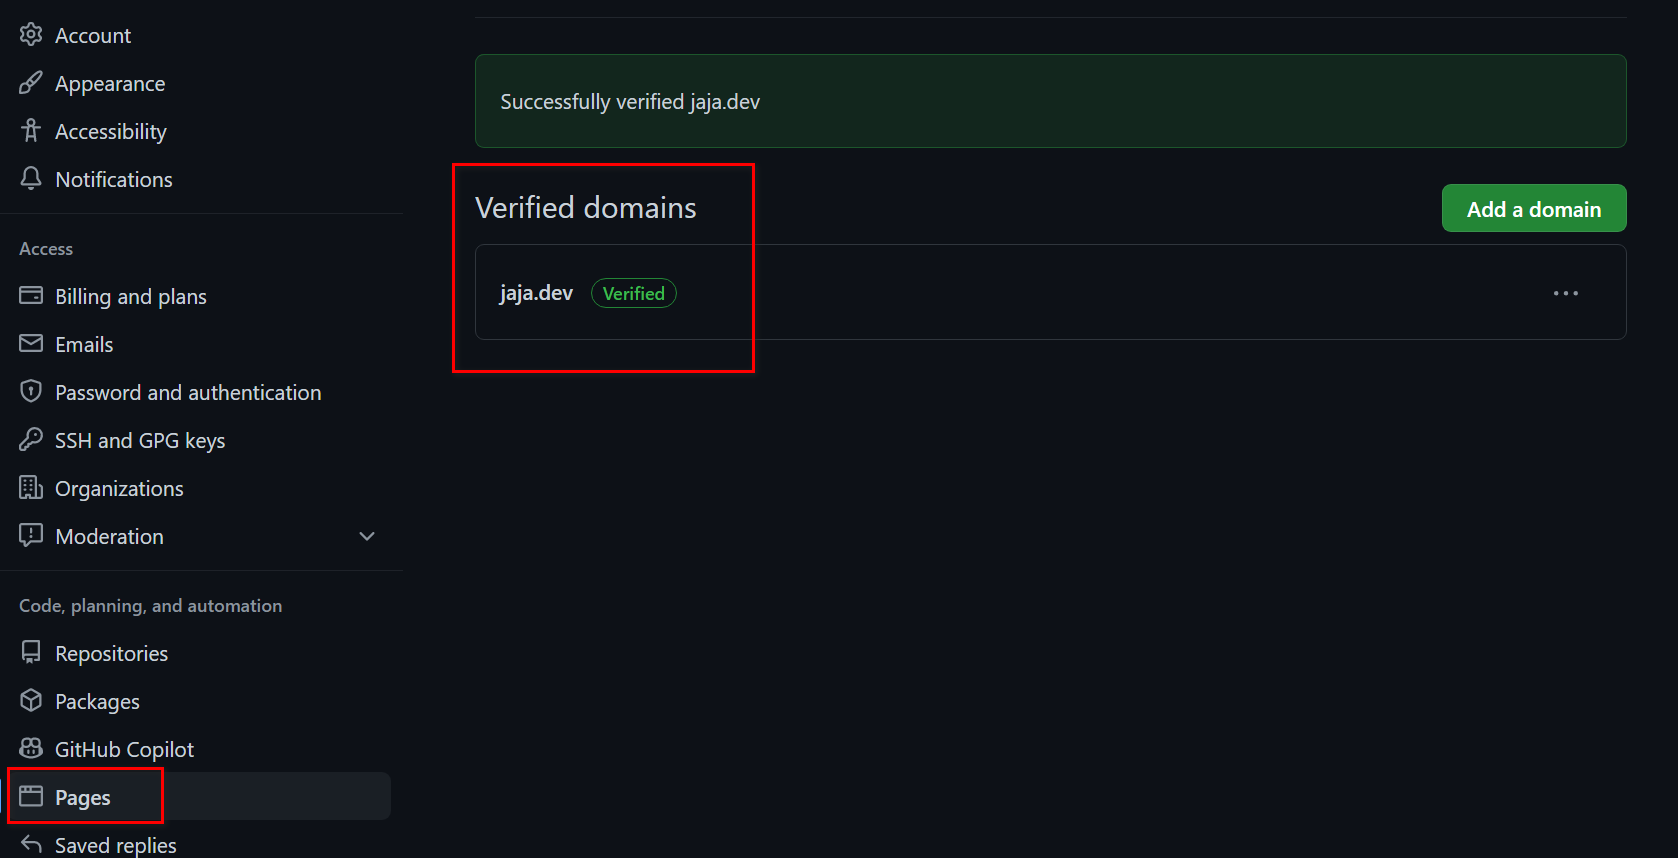Open Moderation settings item
The width and height of the screenshot is (1678, 858).
click(x=109, y=537)
